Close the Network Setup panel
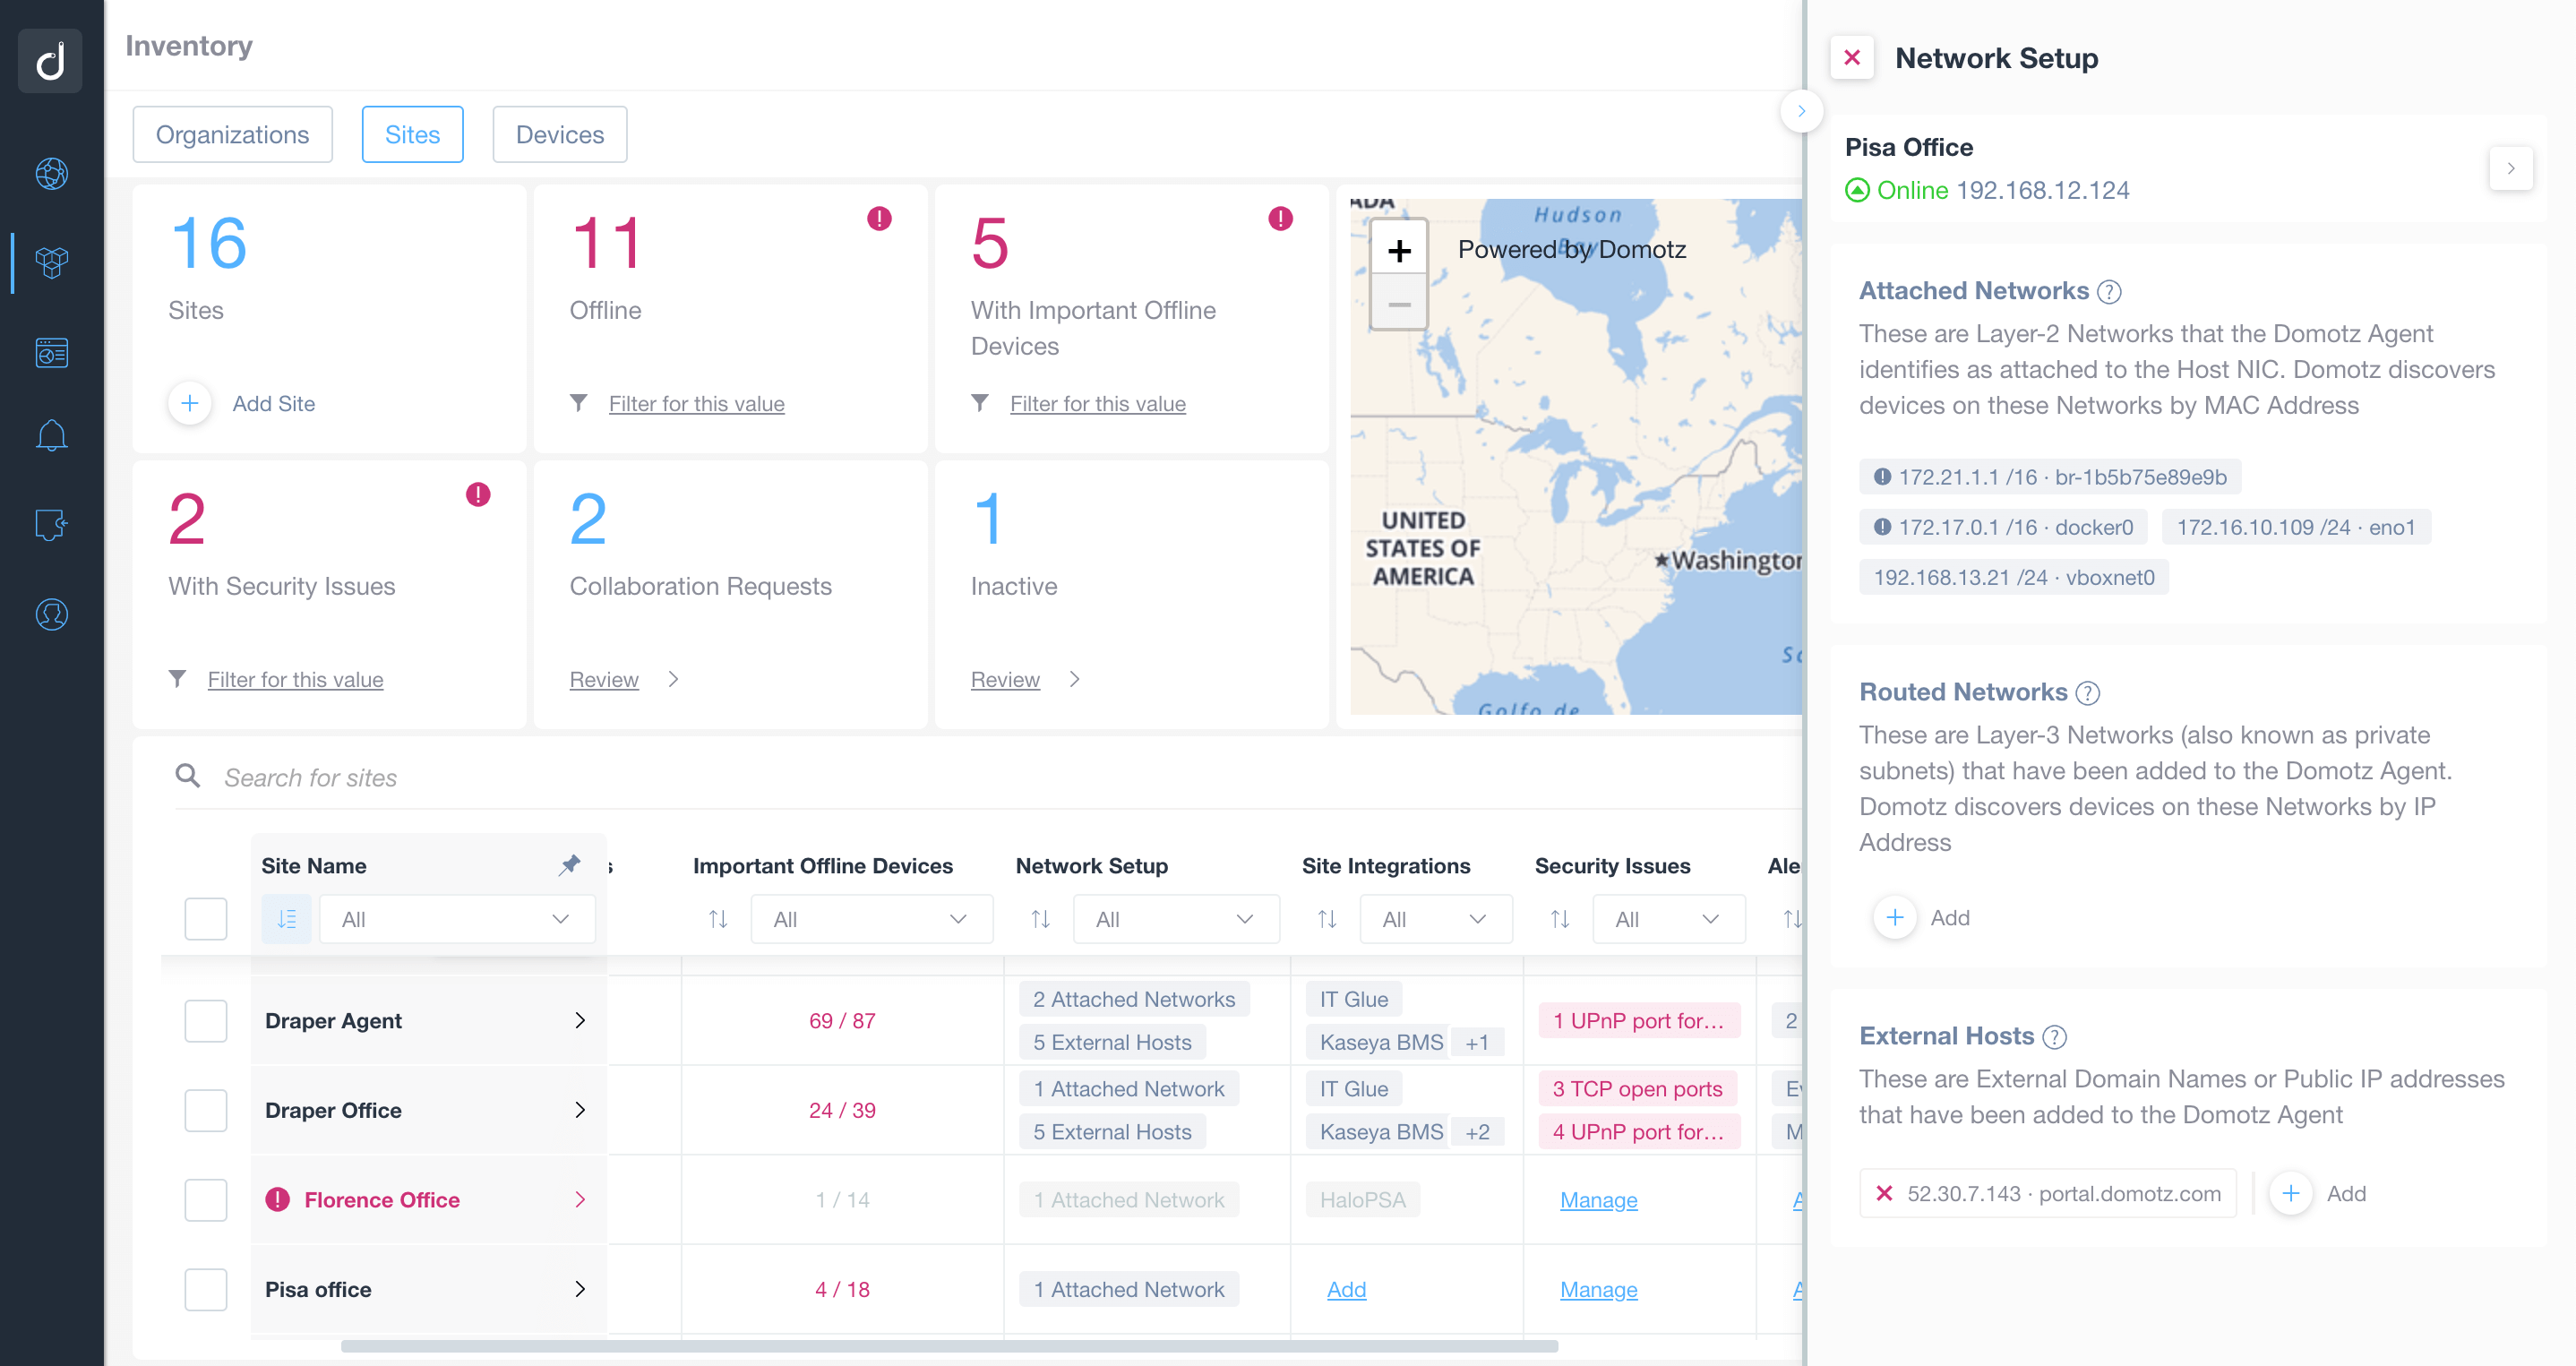Image resolution: width=2576 pixels, height=1366 pixels. [1852, 58]
